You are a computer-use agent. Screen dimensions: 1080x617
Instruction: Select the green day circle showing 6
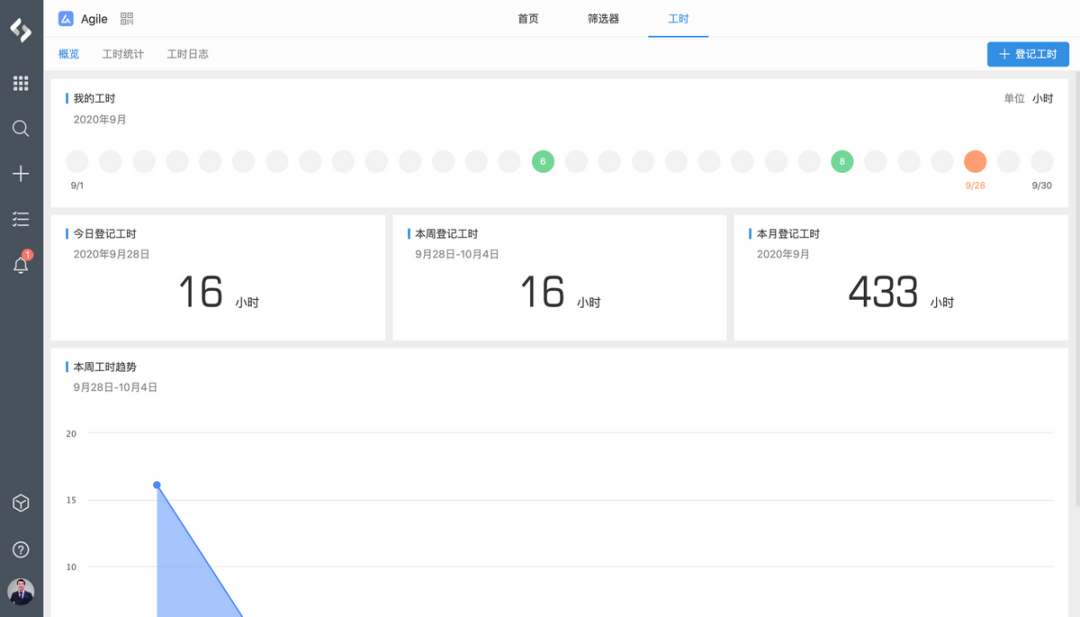(543, 162)
